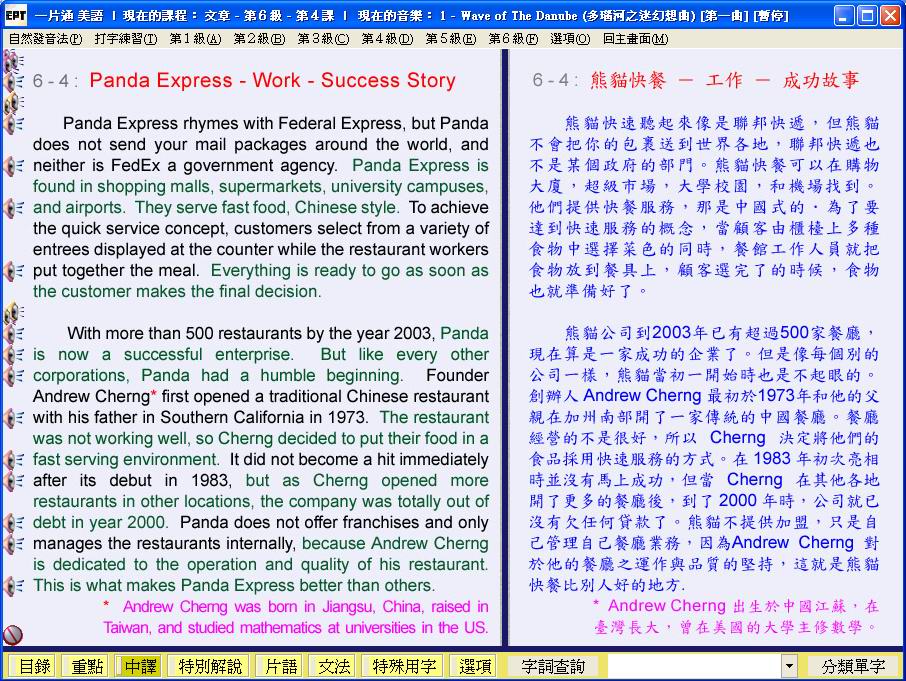This screenshot has height=681, width=906.
Task: Play sentence audio next to 'neither is FedEx'
Action: pyautogui.click(x=14, y=166)
